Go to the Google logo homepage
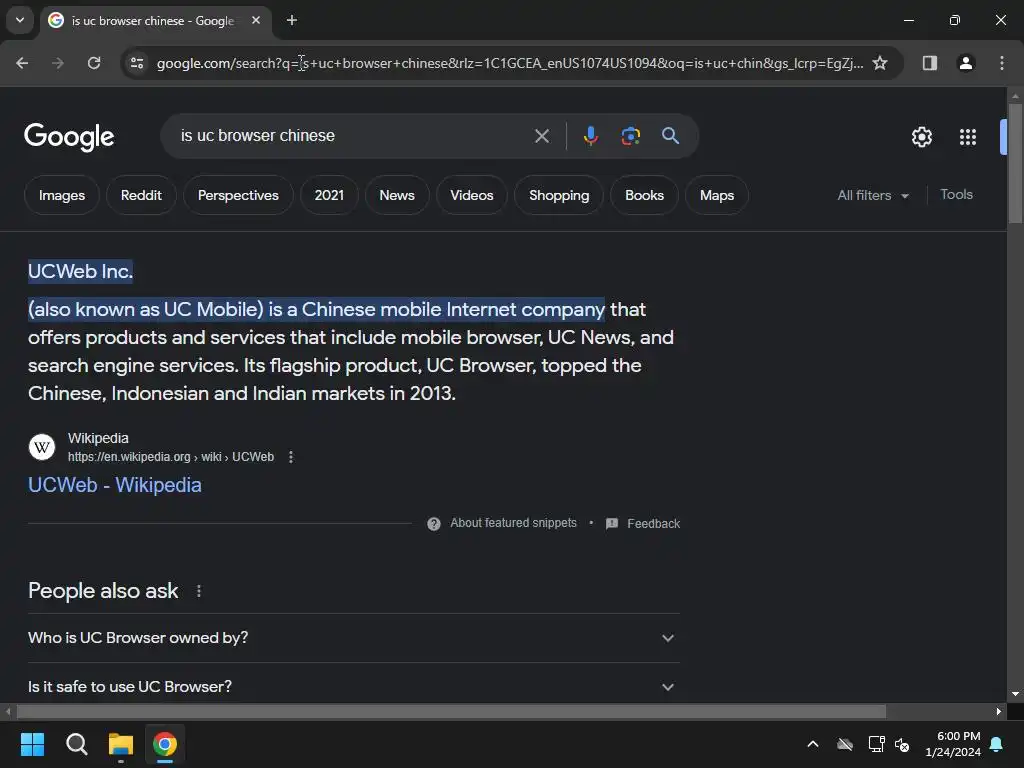1024x768 pixels. tap(69, 136)
